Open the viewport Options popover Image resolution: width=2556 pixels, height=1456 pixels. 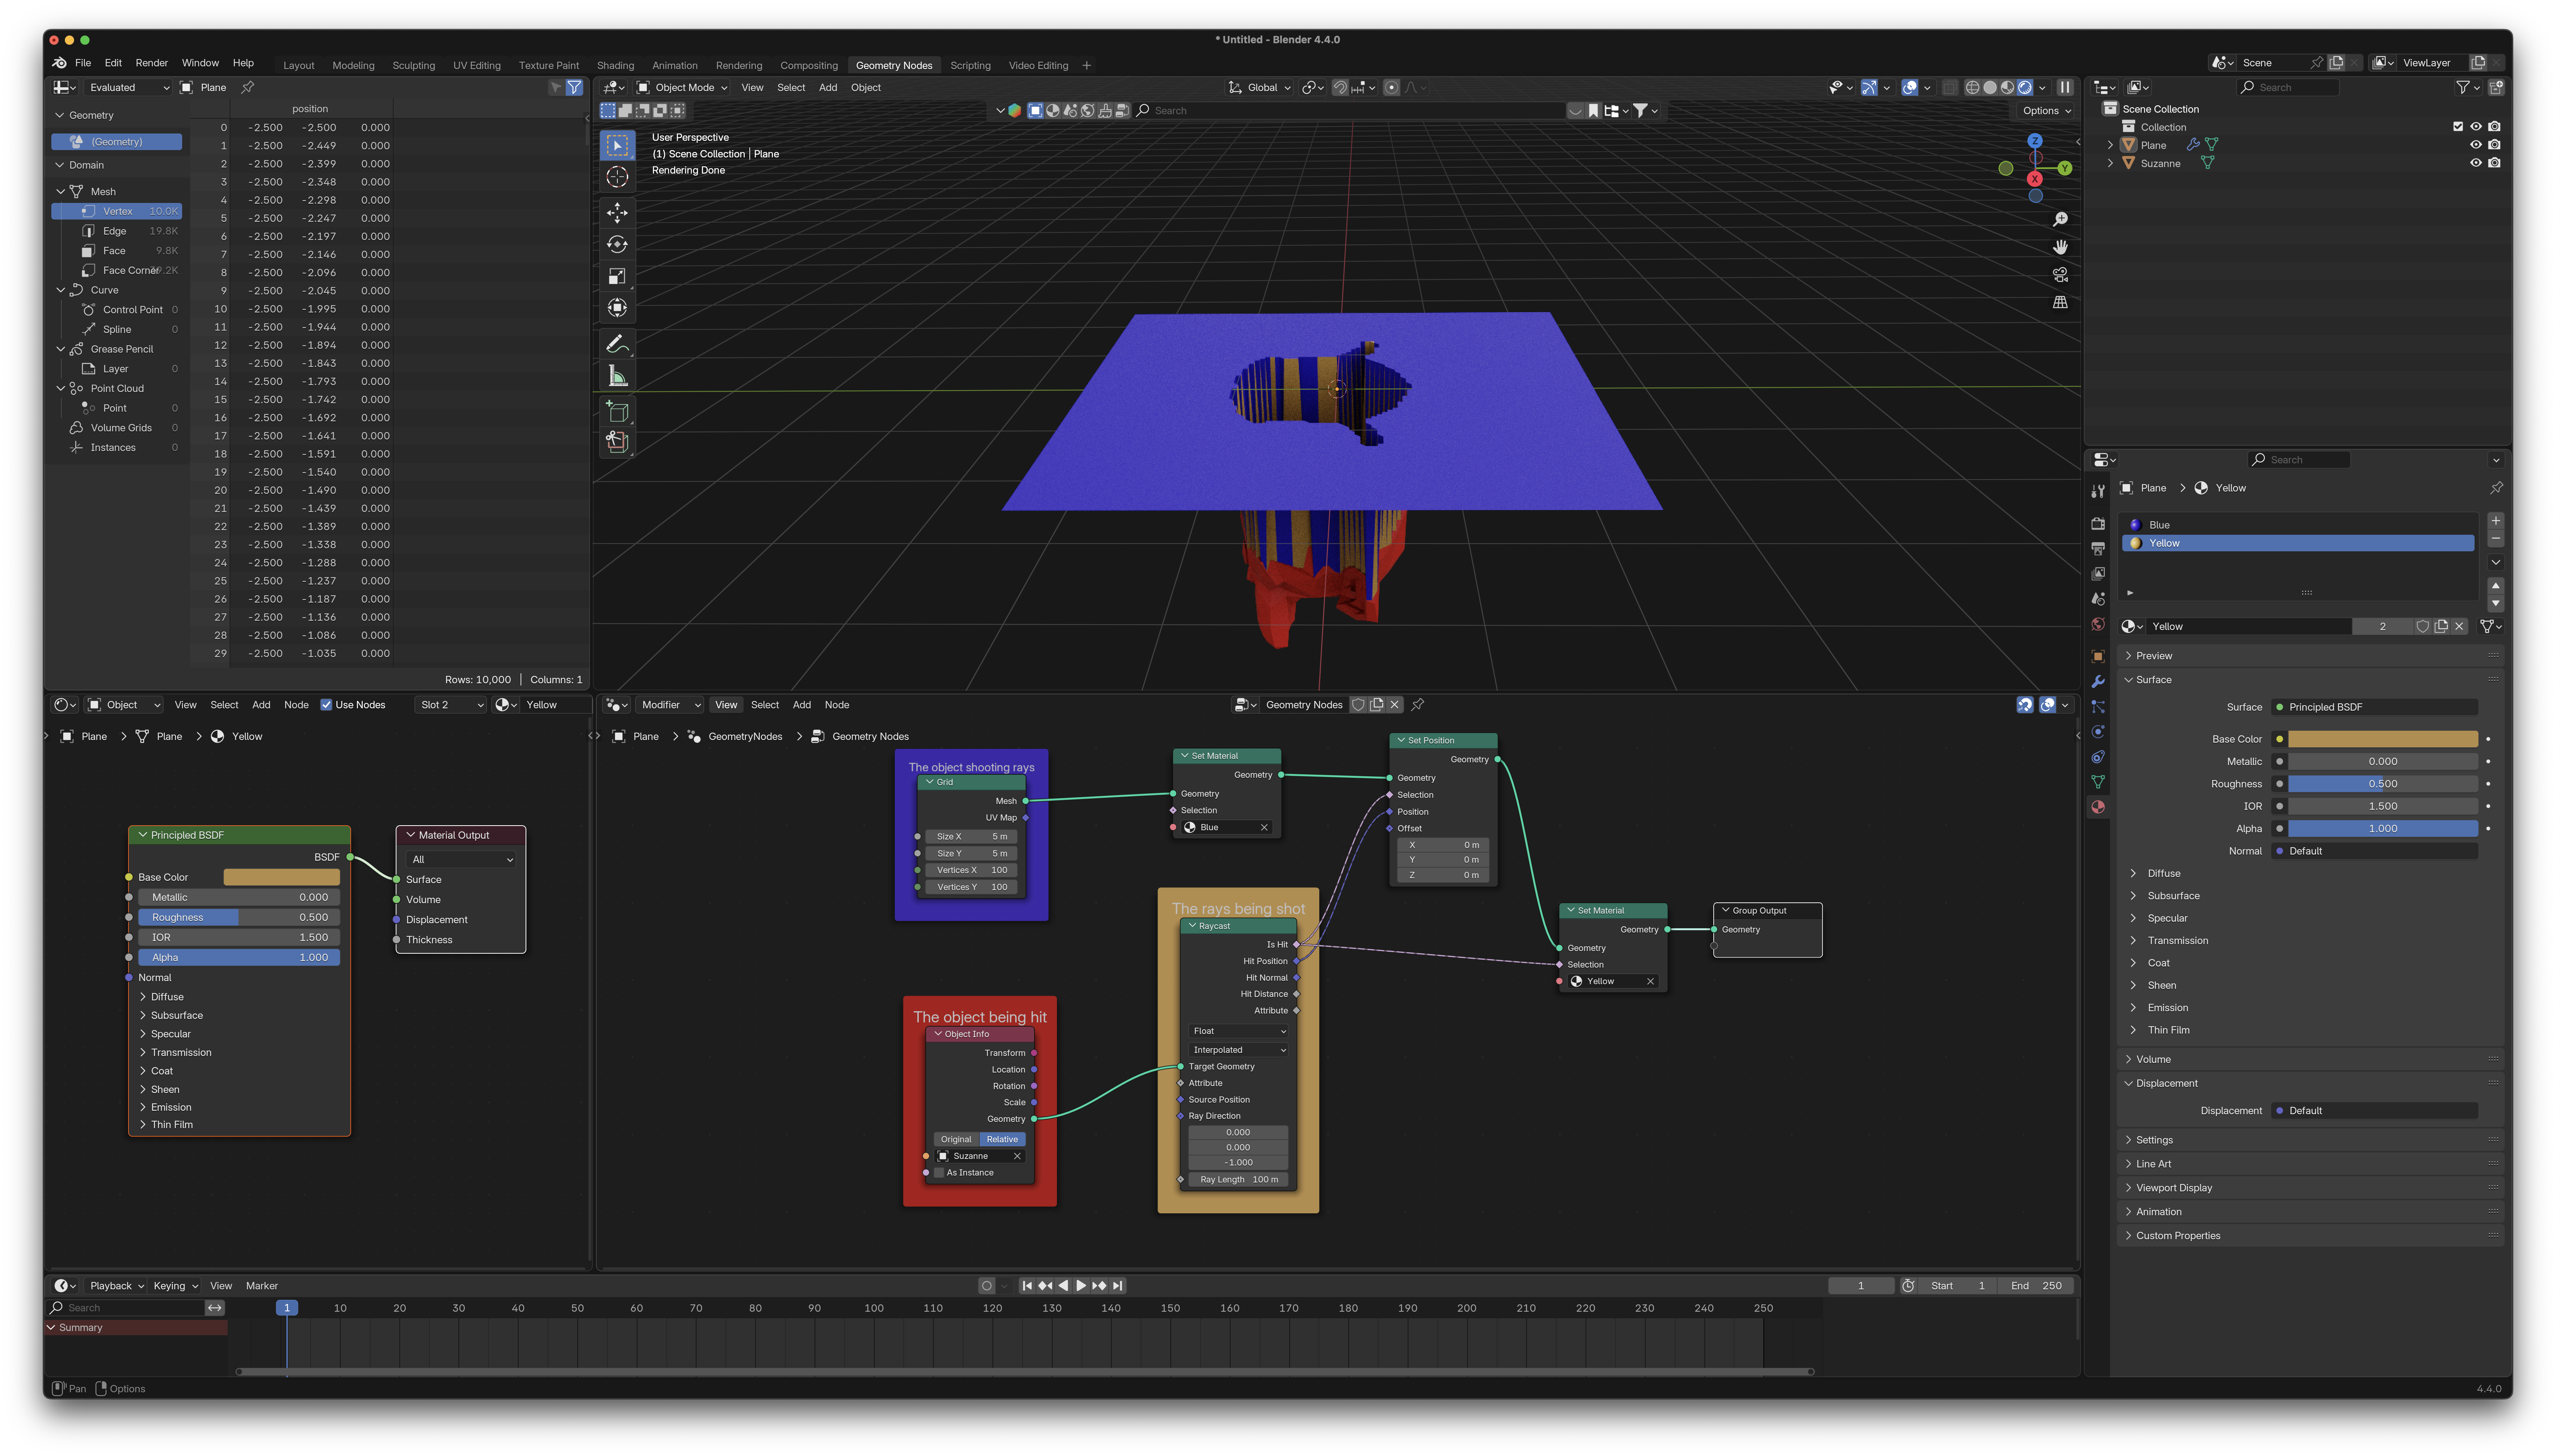2046,111
